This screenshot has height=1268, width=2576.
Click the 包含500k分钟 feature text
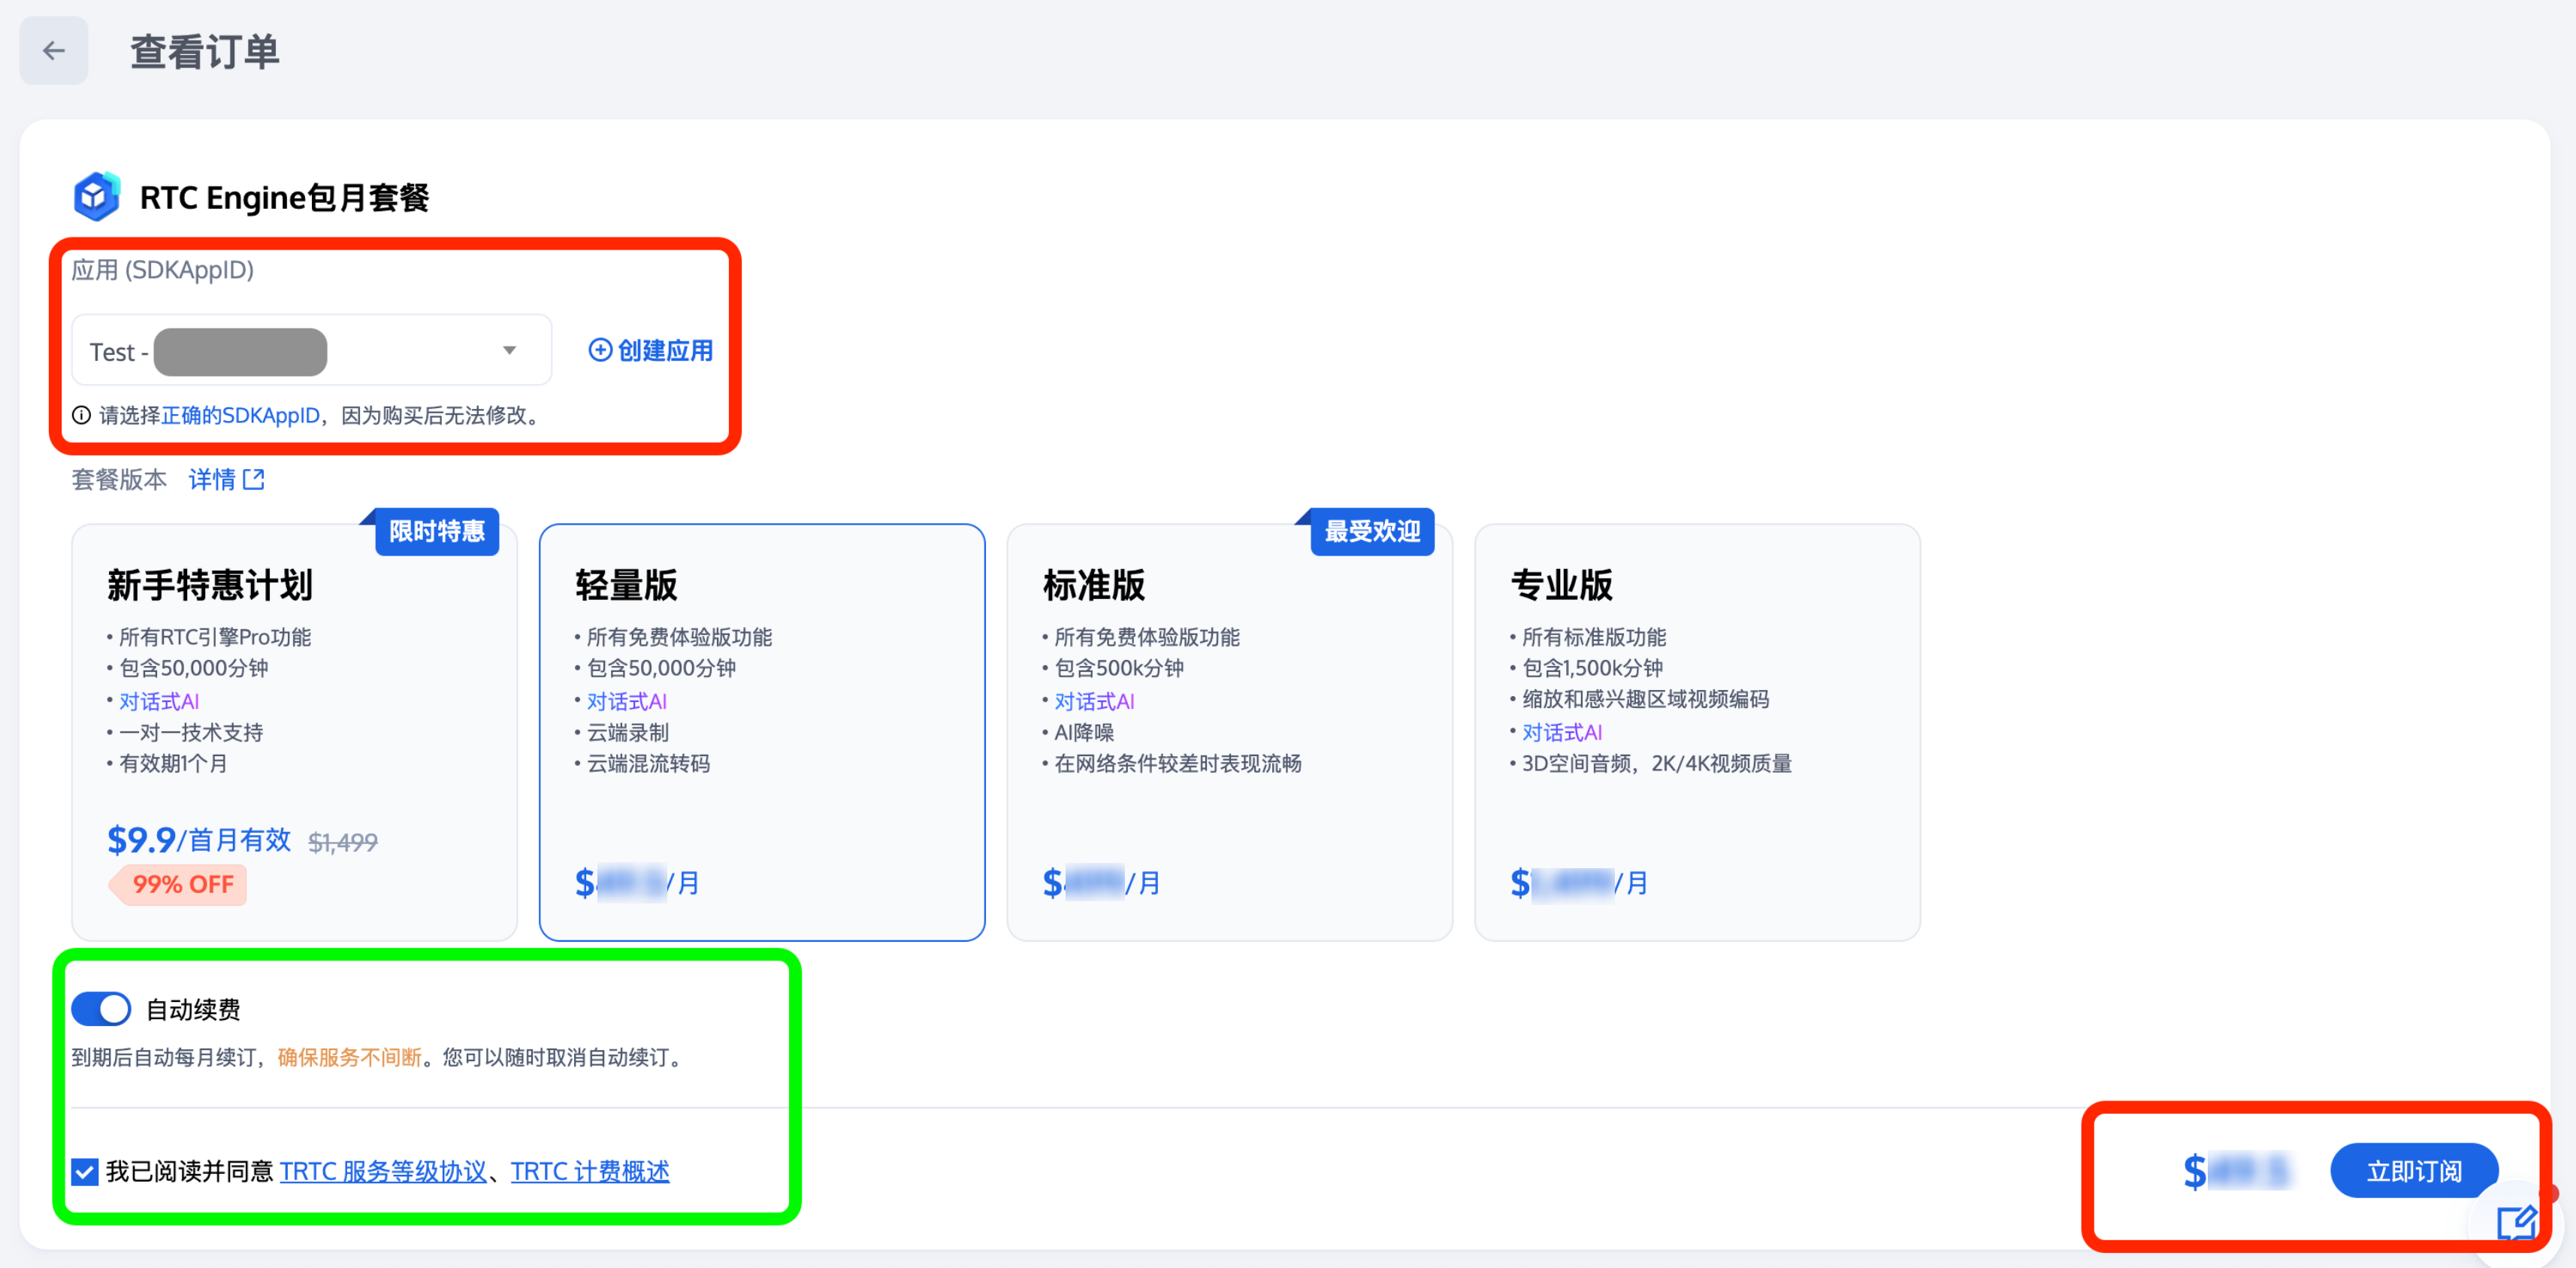click(x=1119, y=668)
